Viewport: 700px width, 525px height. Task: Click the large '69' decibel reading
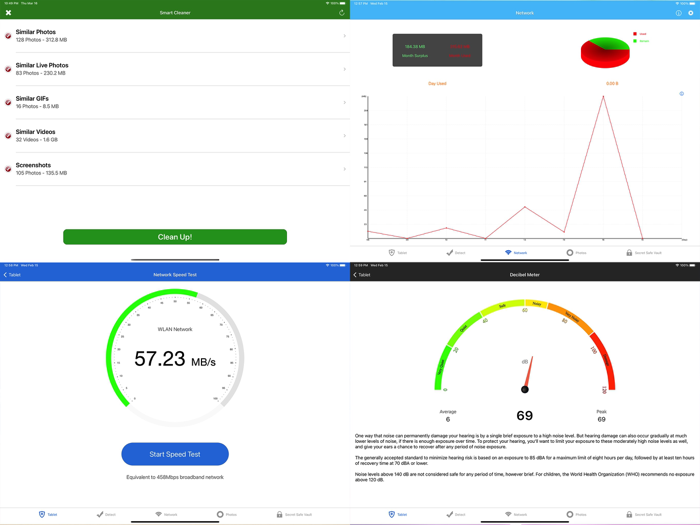pyautogui.click(x=525, y=416)
